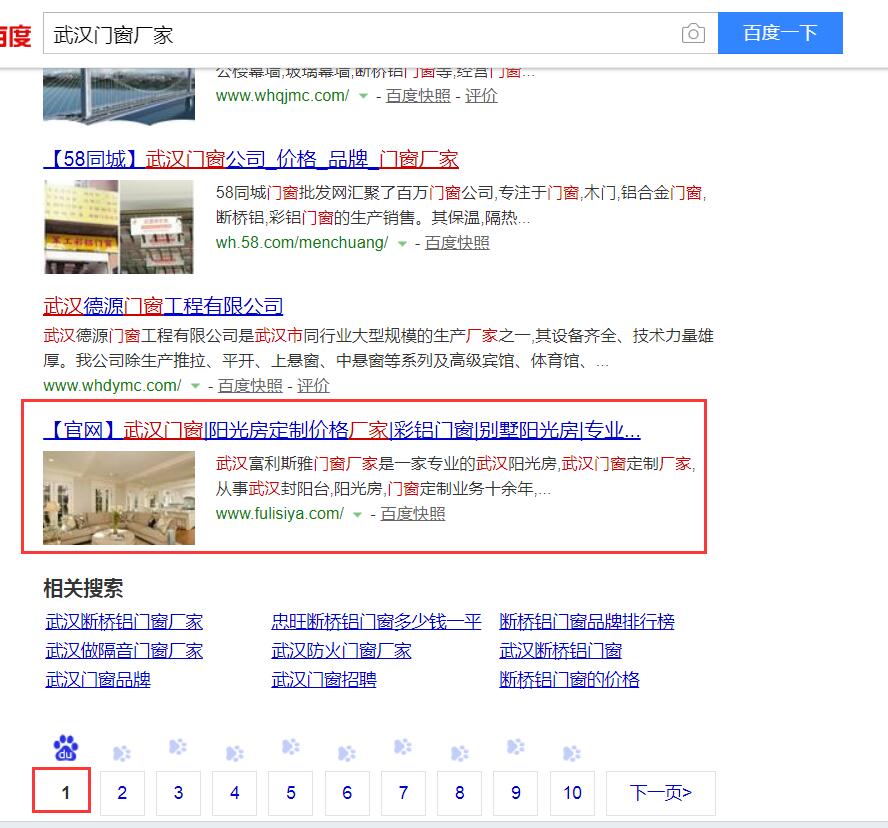Open the 【58同城】武汉门窗公司 result title
Viewport: 888px width, 828px height.
(251, 159)
